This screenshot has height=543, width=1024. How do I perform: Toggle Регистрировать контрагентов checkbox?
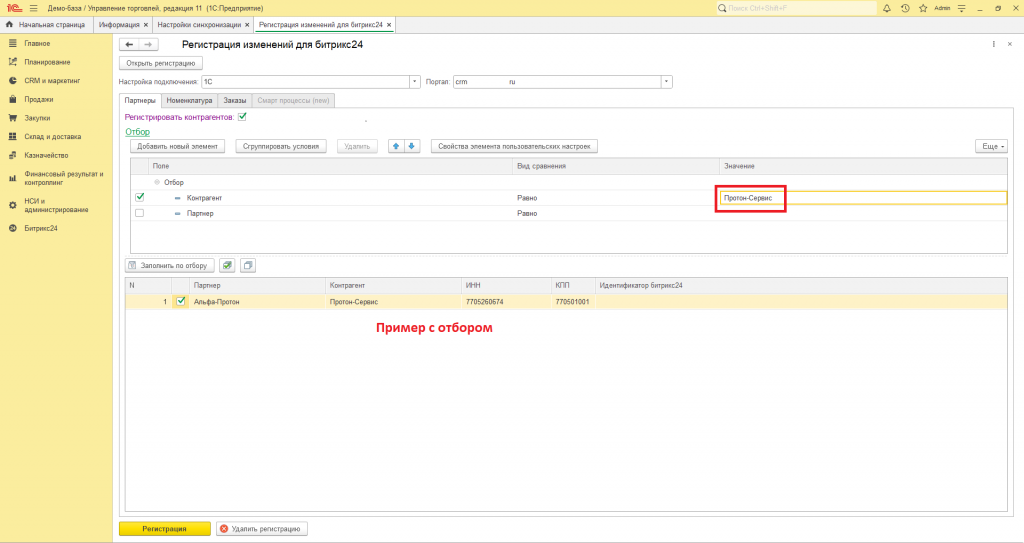coord(242,117)
